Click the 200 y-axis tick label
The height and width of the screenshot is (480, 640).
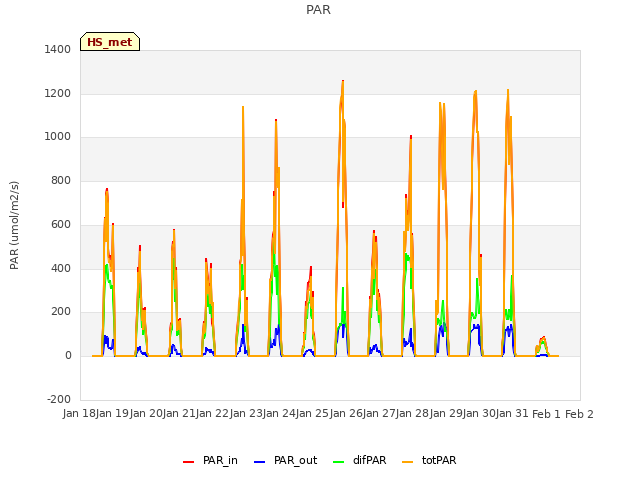[61, 312]
